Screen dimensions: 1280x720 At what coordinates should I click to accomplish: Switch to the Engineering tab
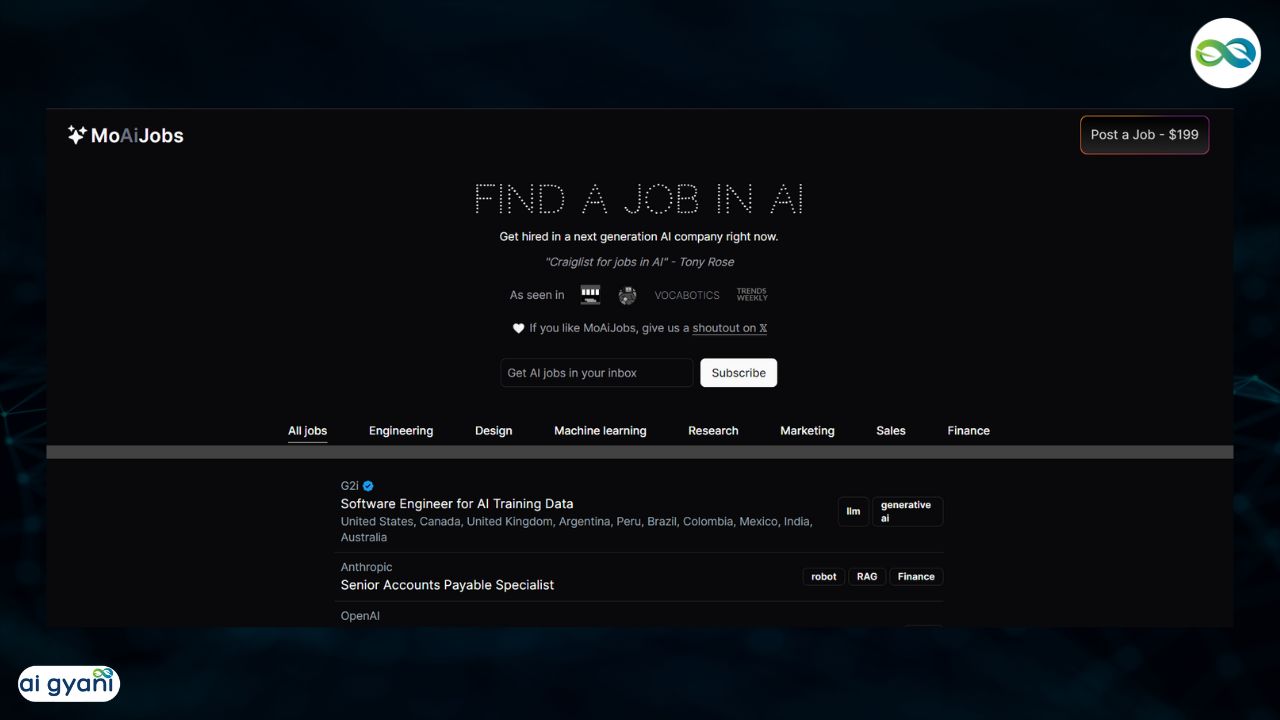coord(401,431)
